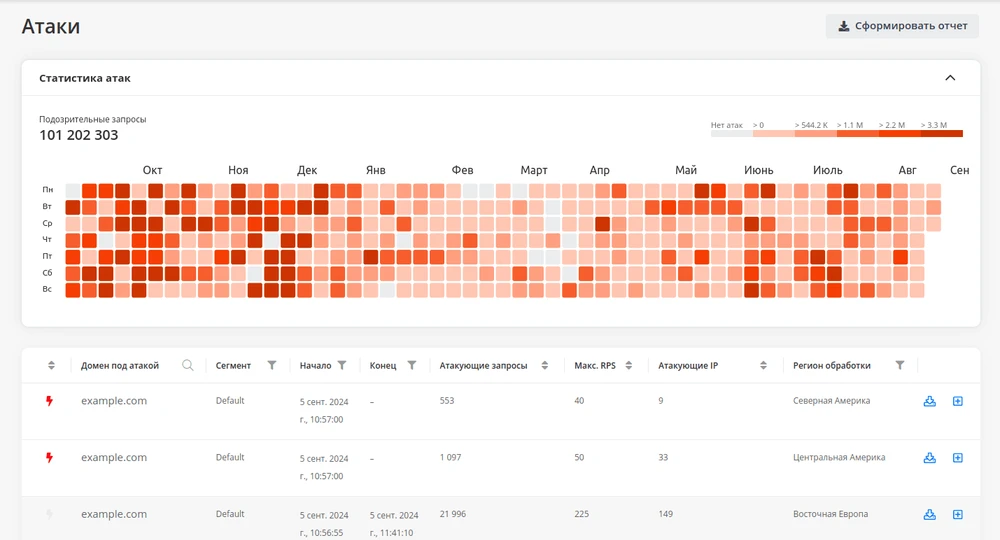The image size is (1000, 540).
Task: Open example.com domain in the second row
Action: point(114,458)
